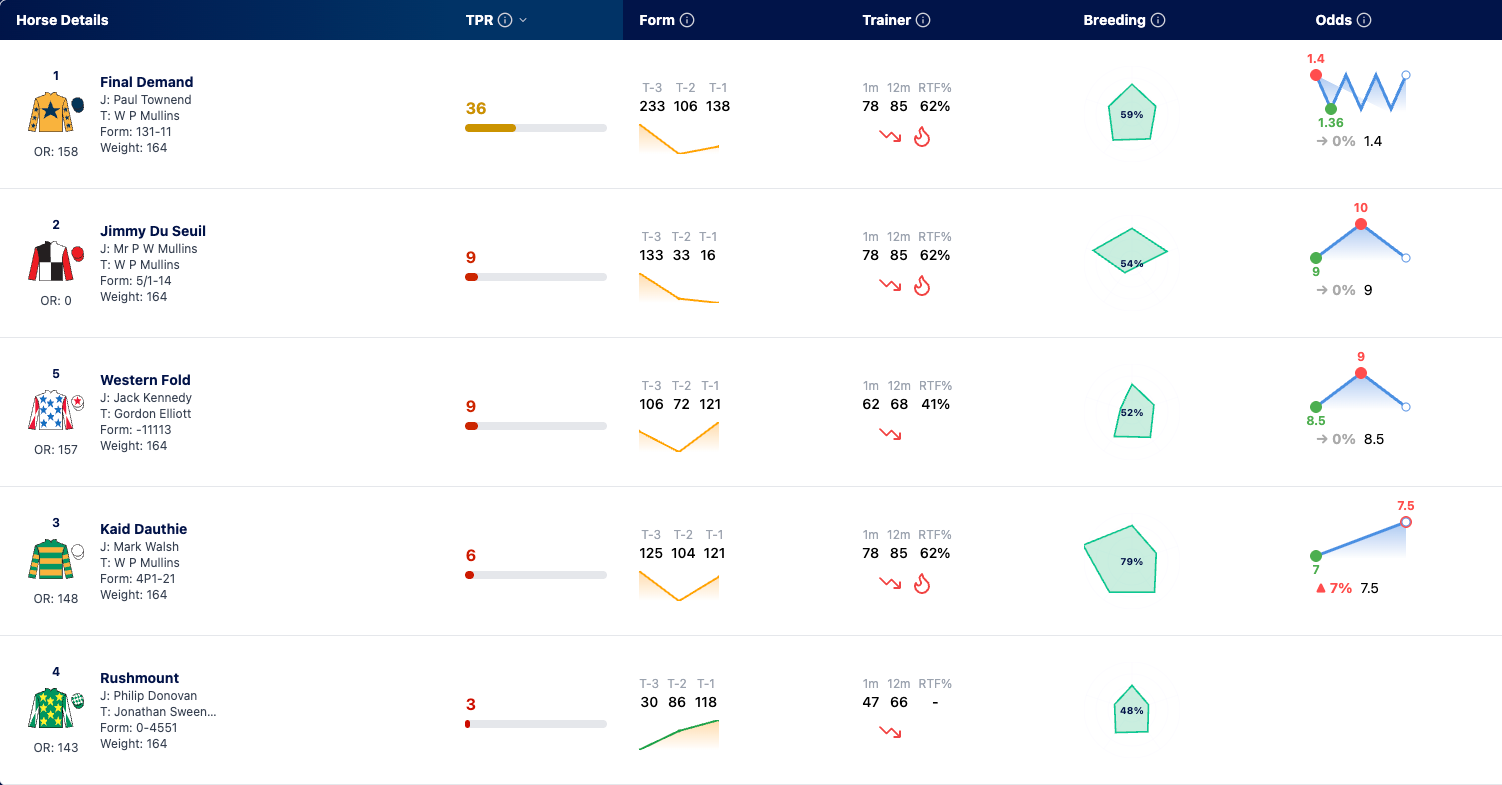
Task: Click Kaid Dauthie's trainer flame icon
Action: coord(922,584)
